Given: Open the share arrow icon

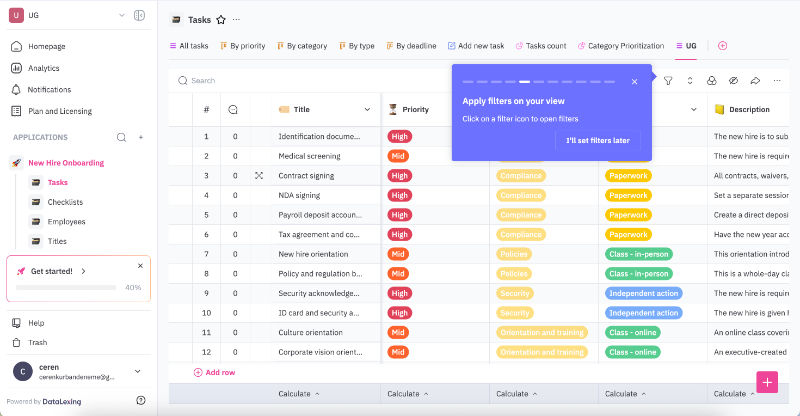Looking at the screenshot, I should coord(755,81).
